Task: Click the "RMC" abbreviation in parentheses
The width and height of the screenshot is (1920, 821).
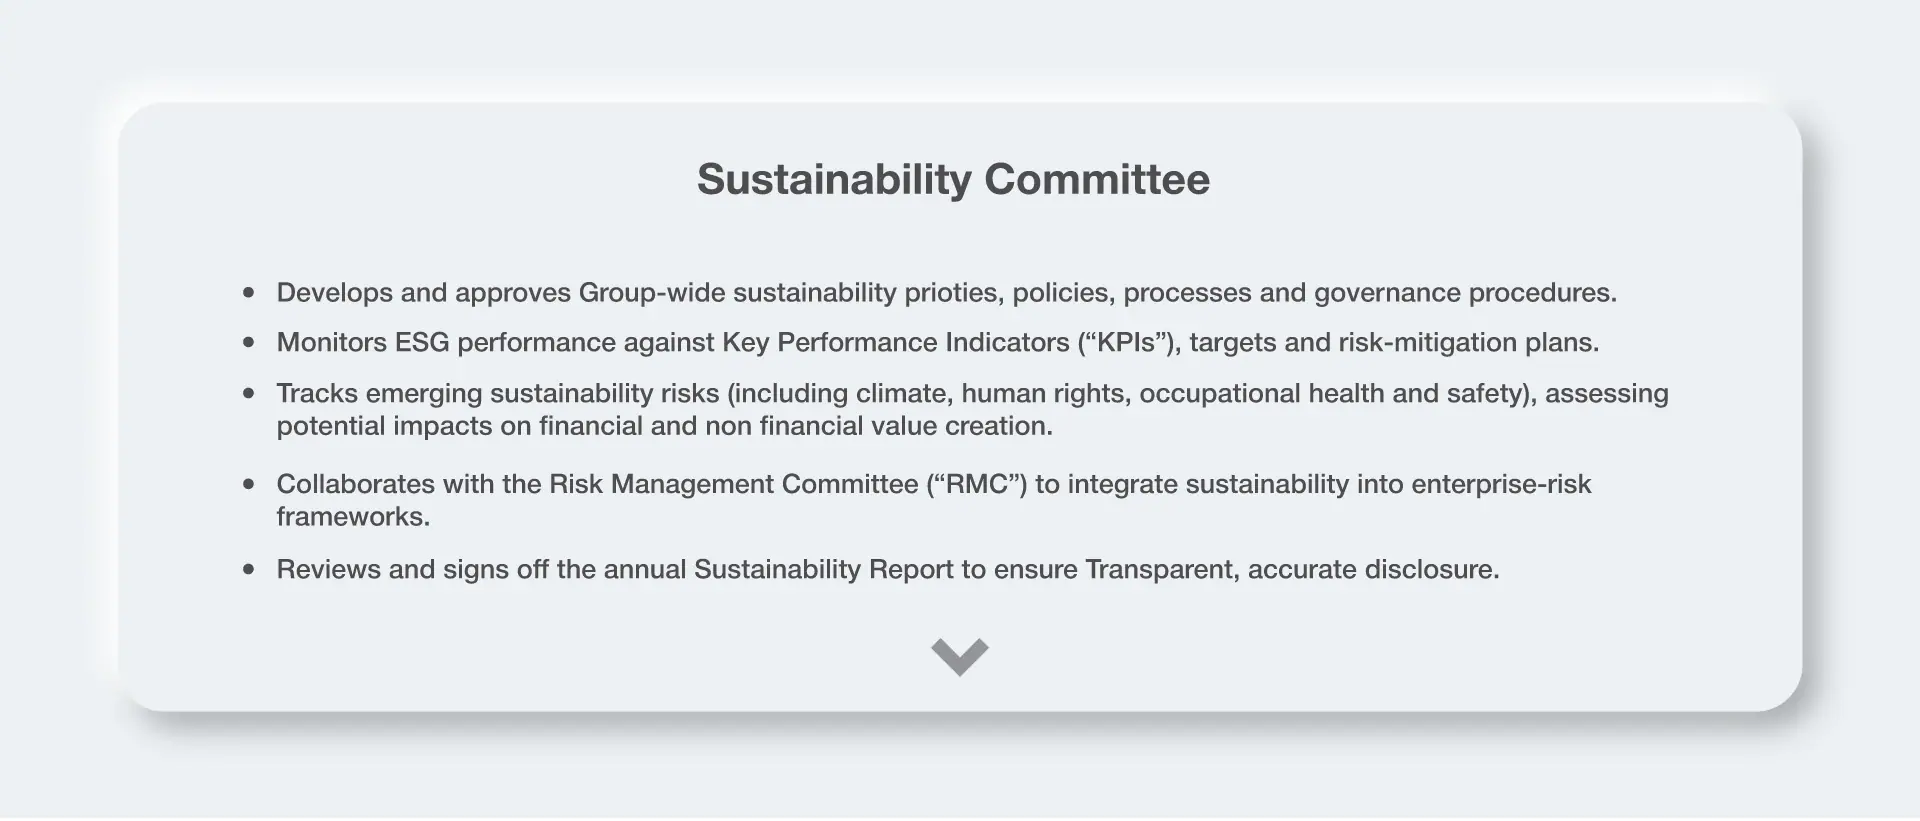Action: [976, 485]
